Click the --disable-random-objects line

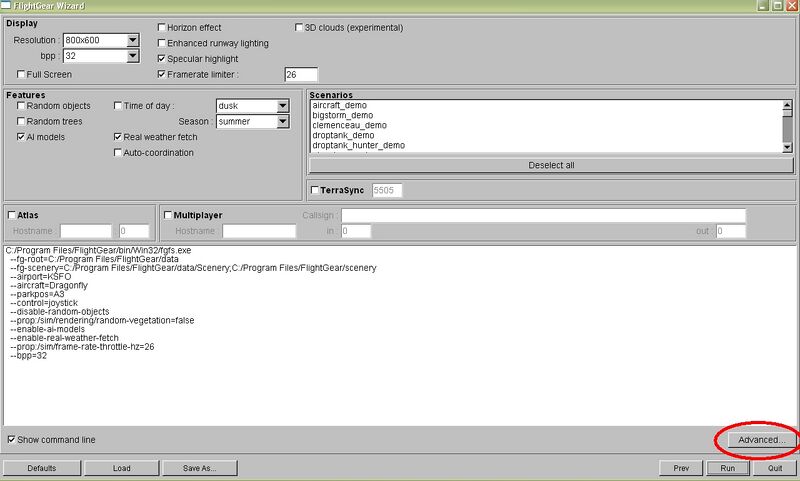pyautogui.click(x=60, y=311)
